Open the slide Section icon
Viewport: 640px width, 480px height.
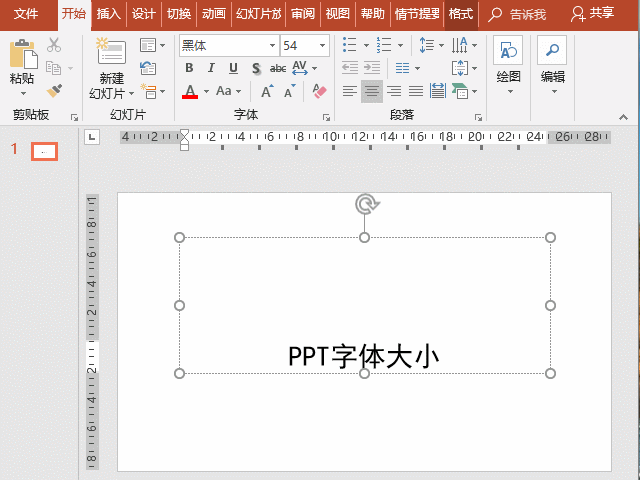point(148,91)
